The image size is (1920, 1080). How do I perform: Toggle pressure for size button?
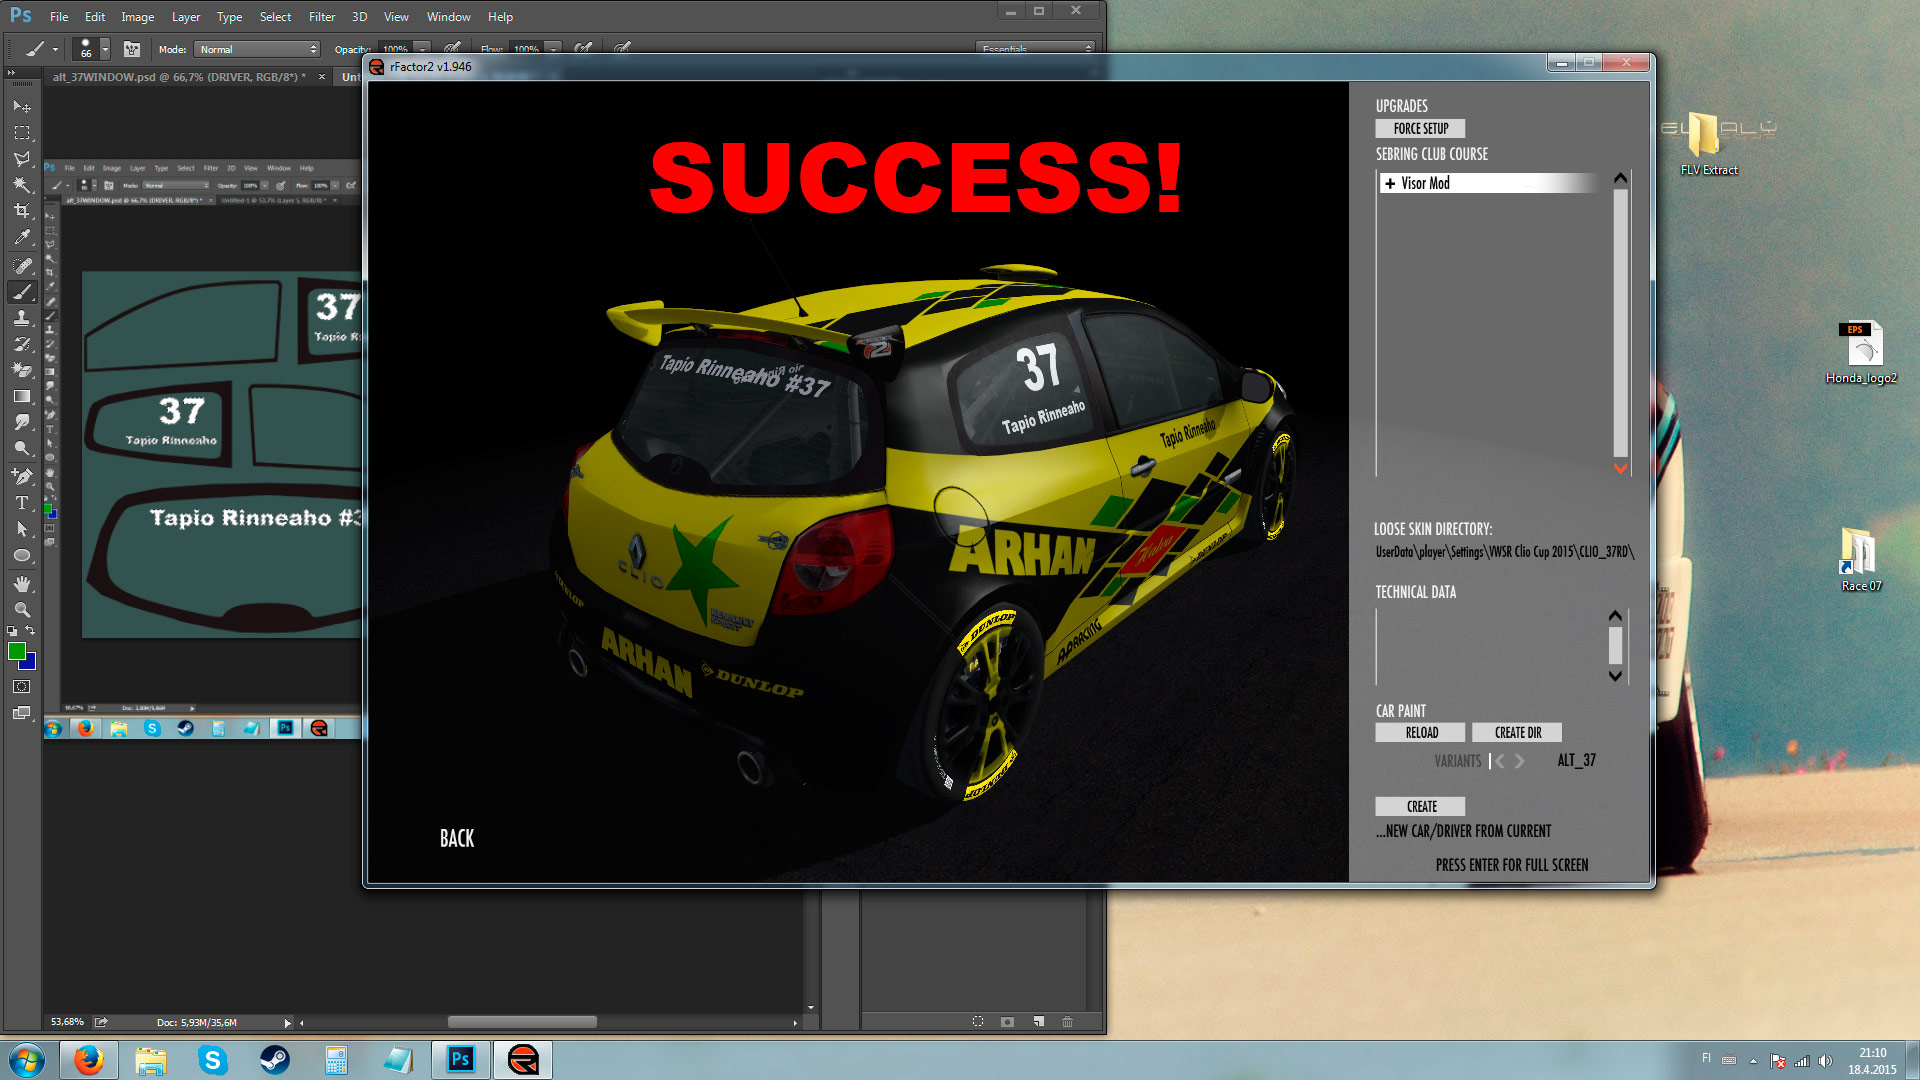pos(622,48)
